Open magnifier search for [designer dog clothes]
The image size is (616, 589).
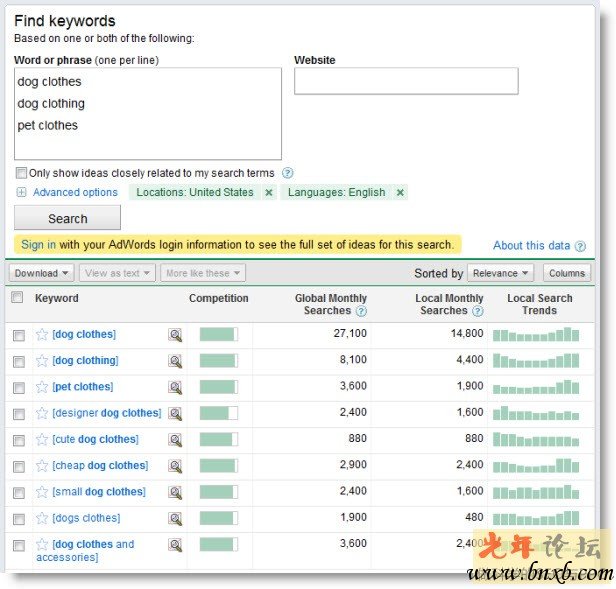[175, 414]
